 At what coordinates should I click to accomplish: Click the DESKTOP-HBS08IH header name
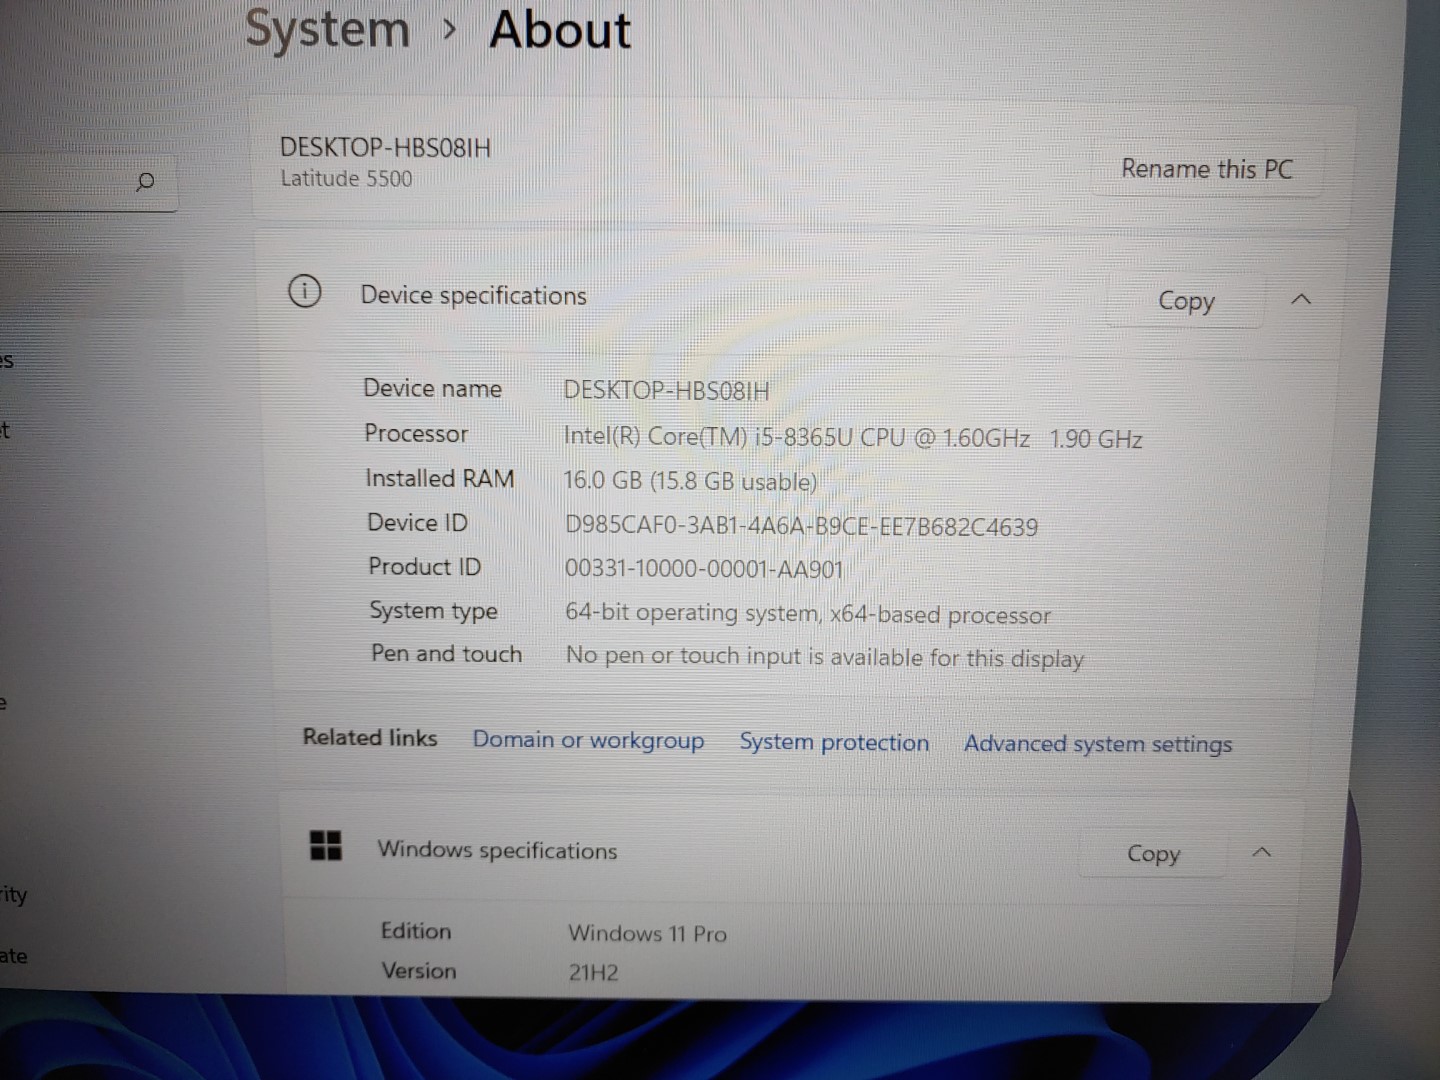[386, 148]
